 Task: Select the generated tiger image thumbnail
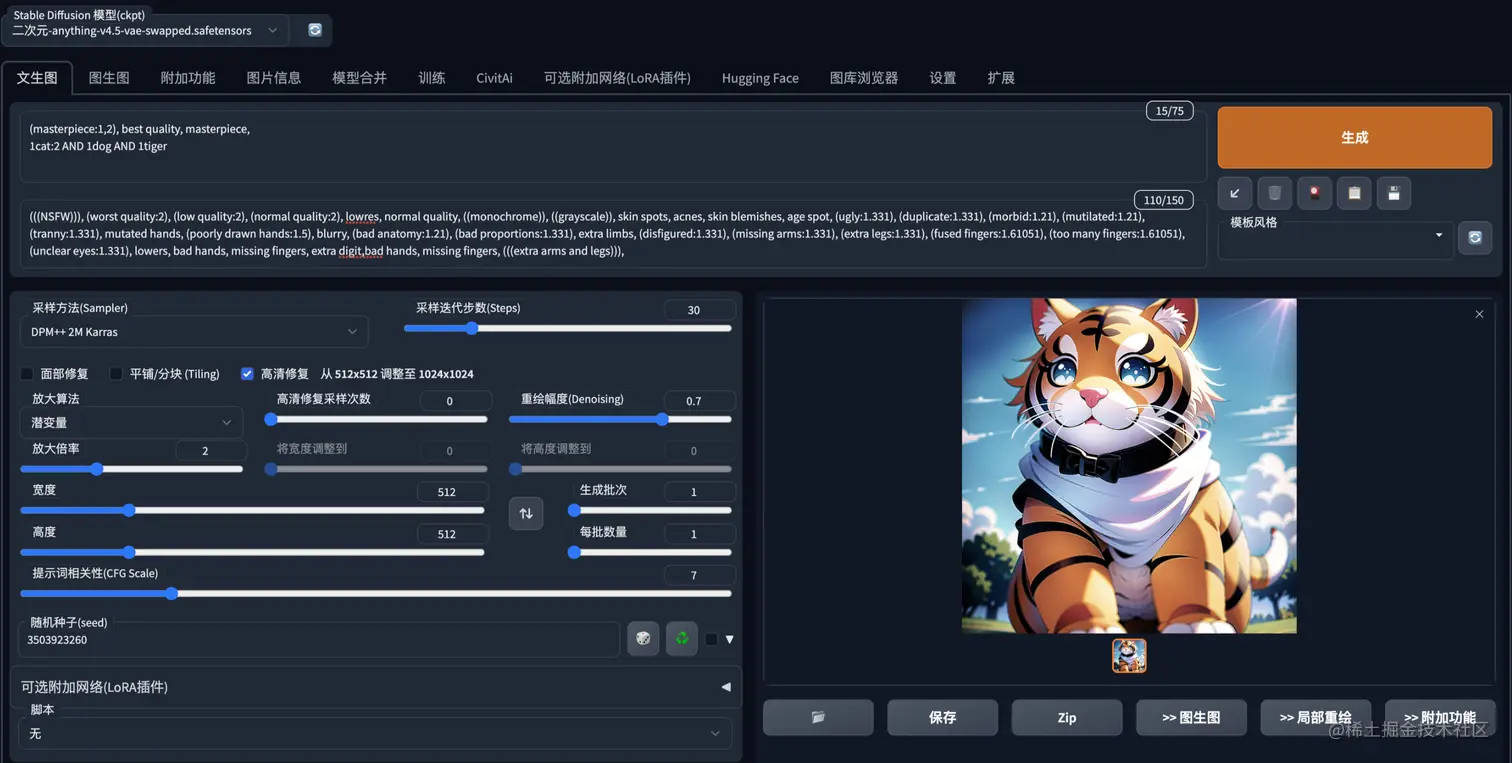[x=1129, y=656]
